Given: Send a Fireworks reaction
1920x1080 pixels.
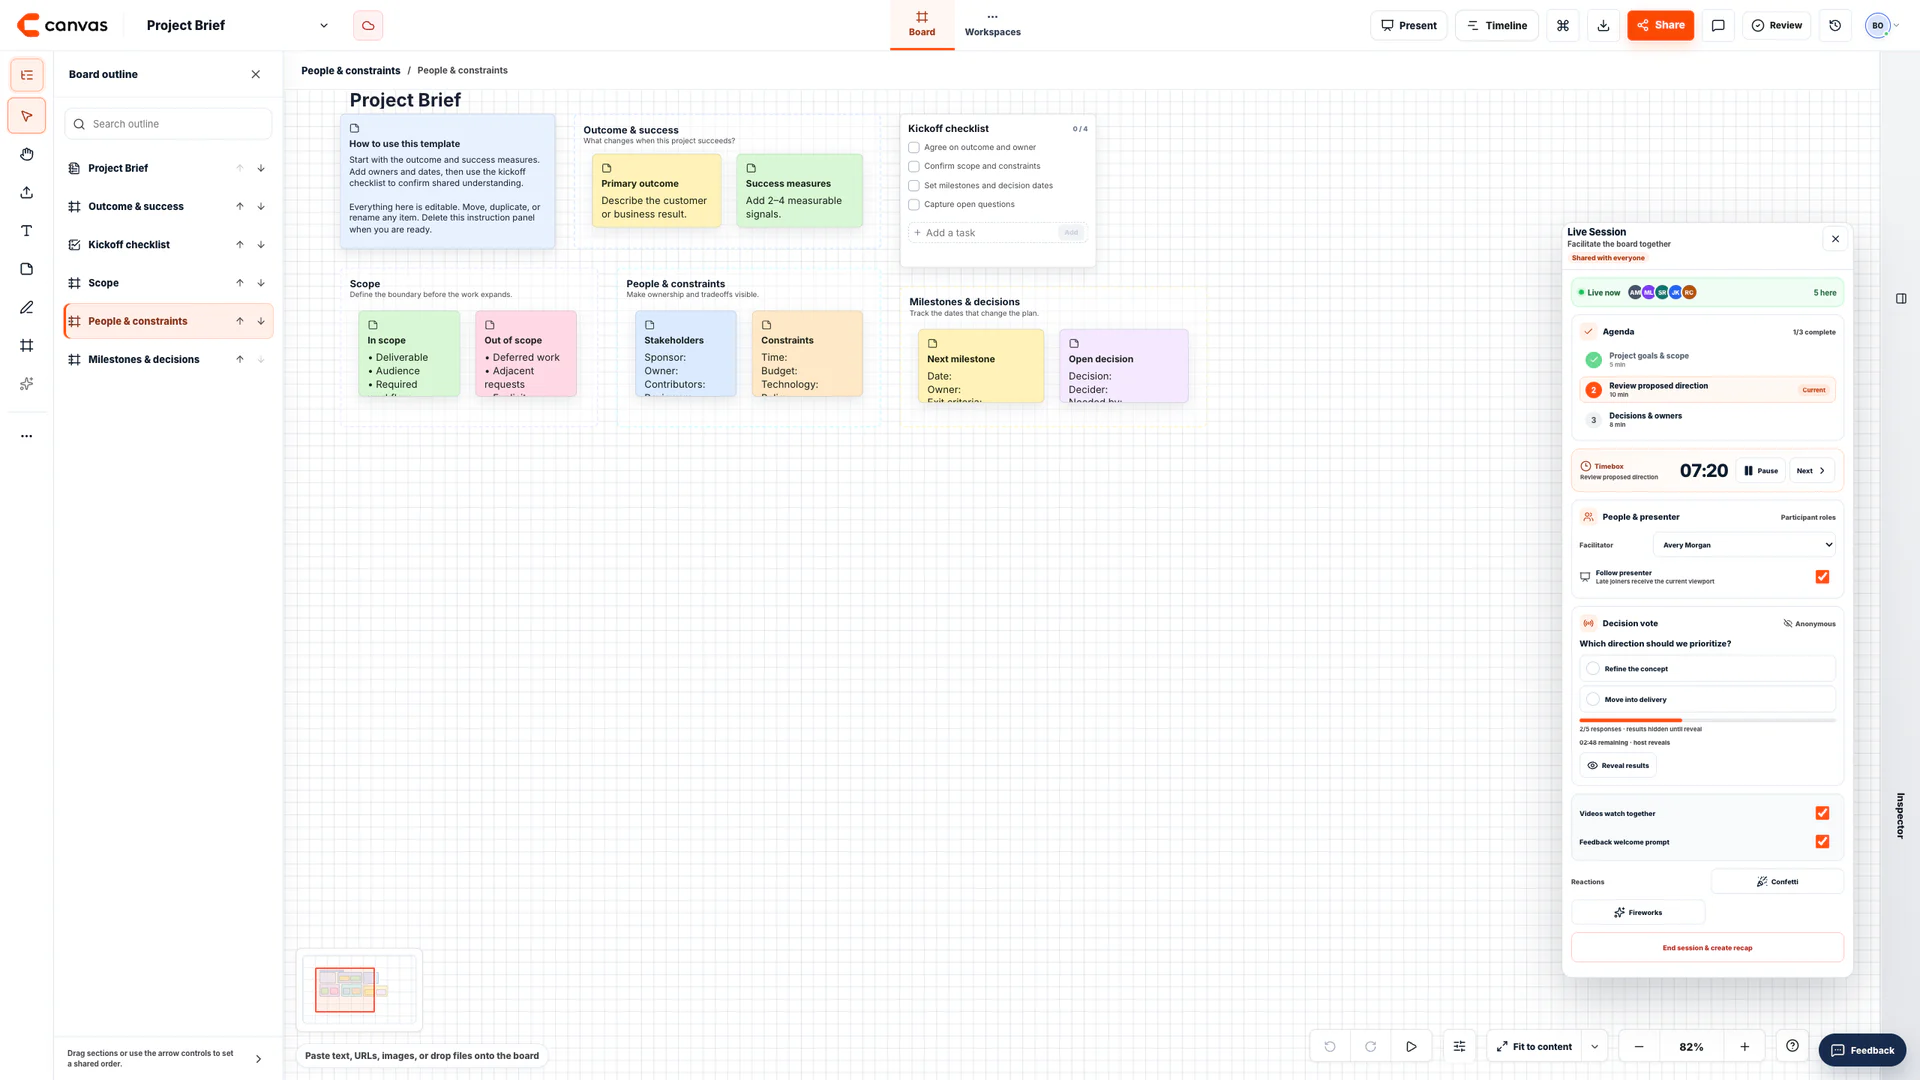Looking at the screenshot, I should pos(1638,913).
